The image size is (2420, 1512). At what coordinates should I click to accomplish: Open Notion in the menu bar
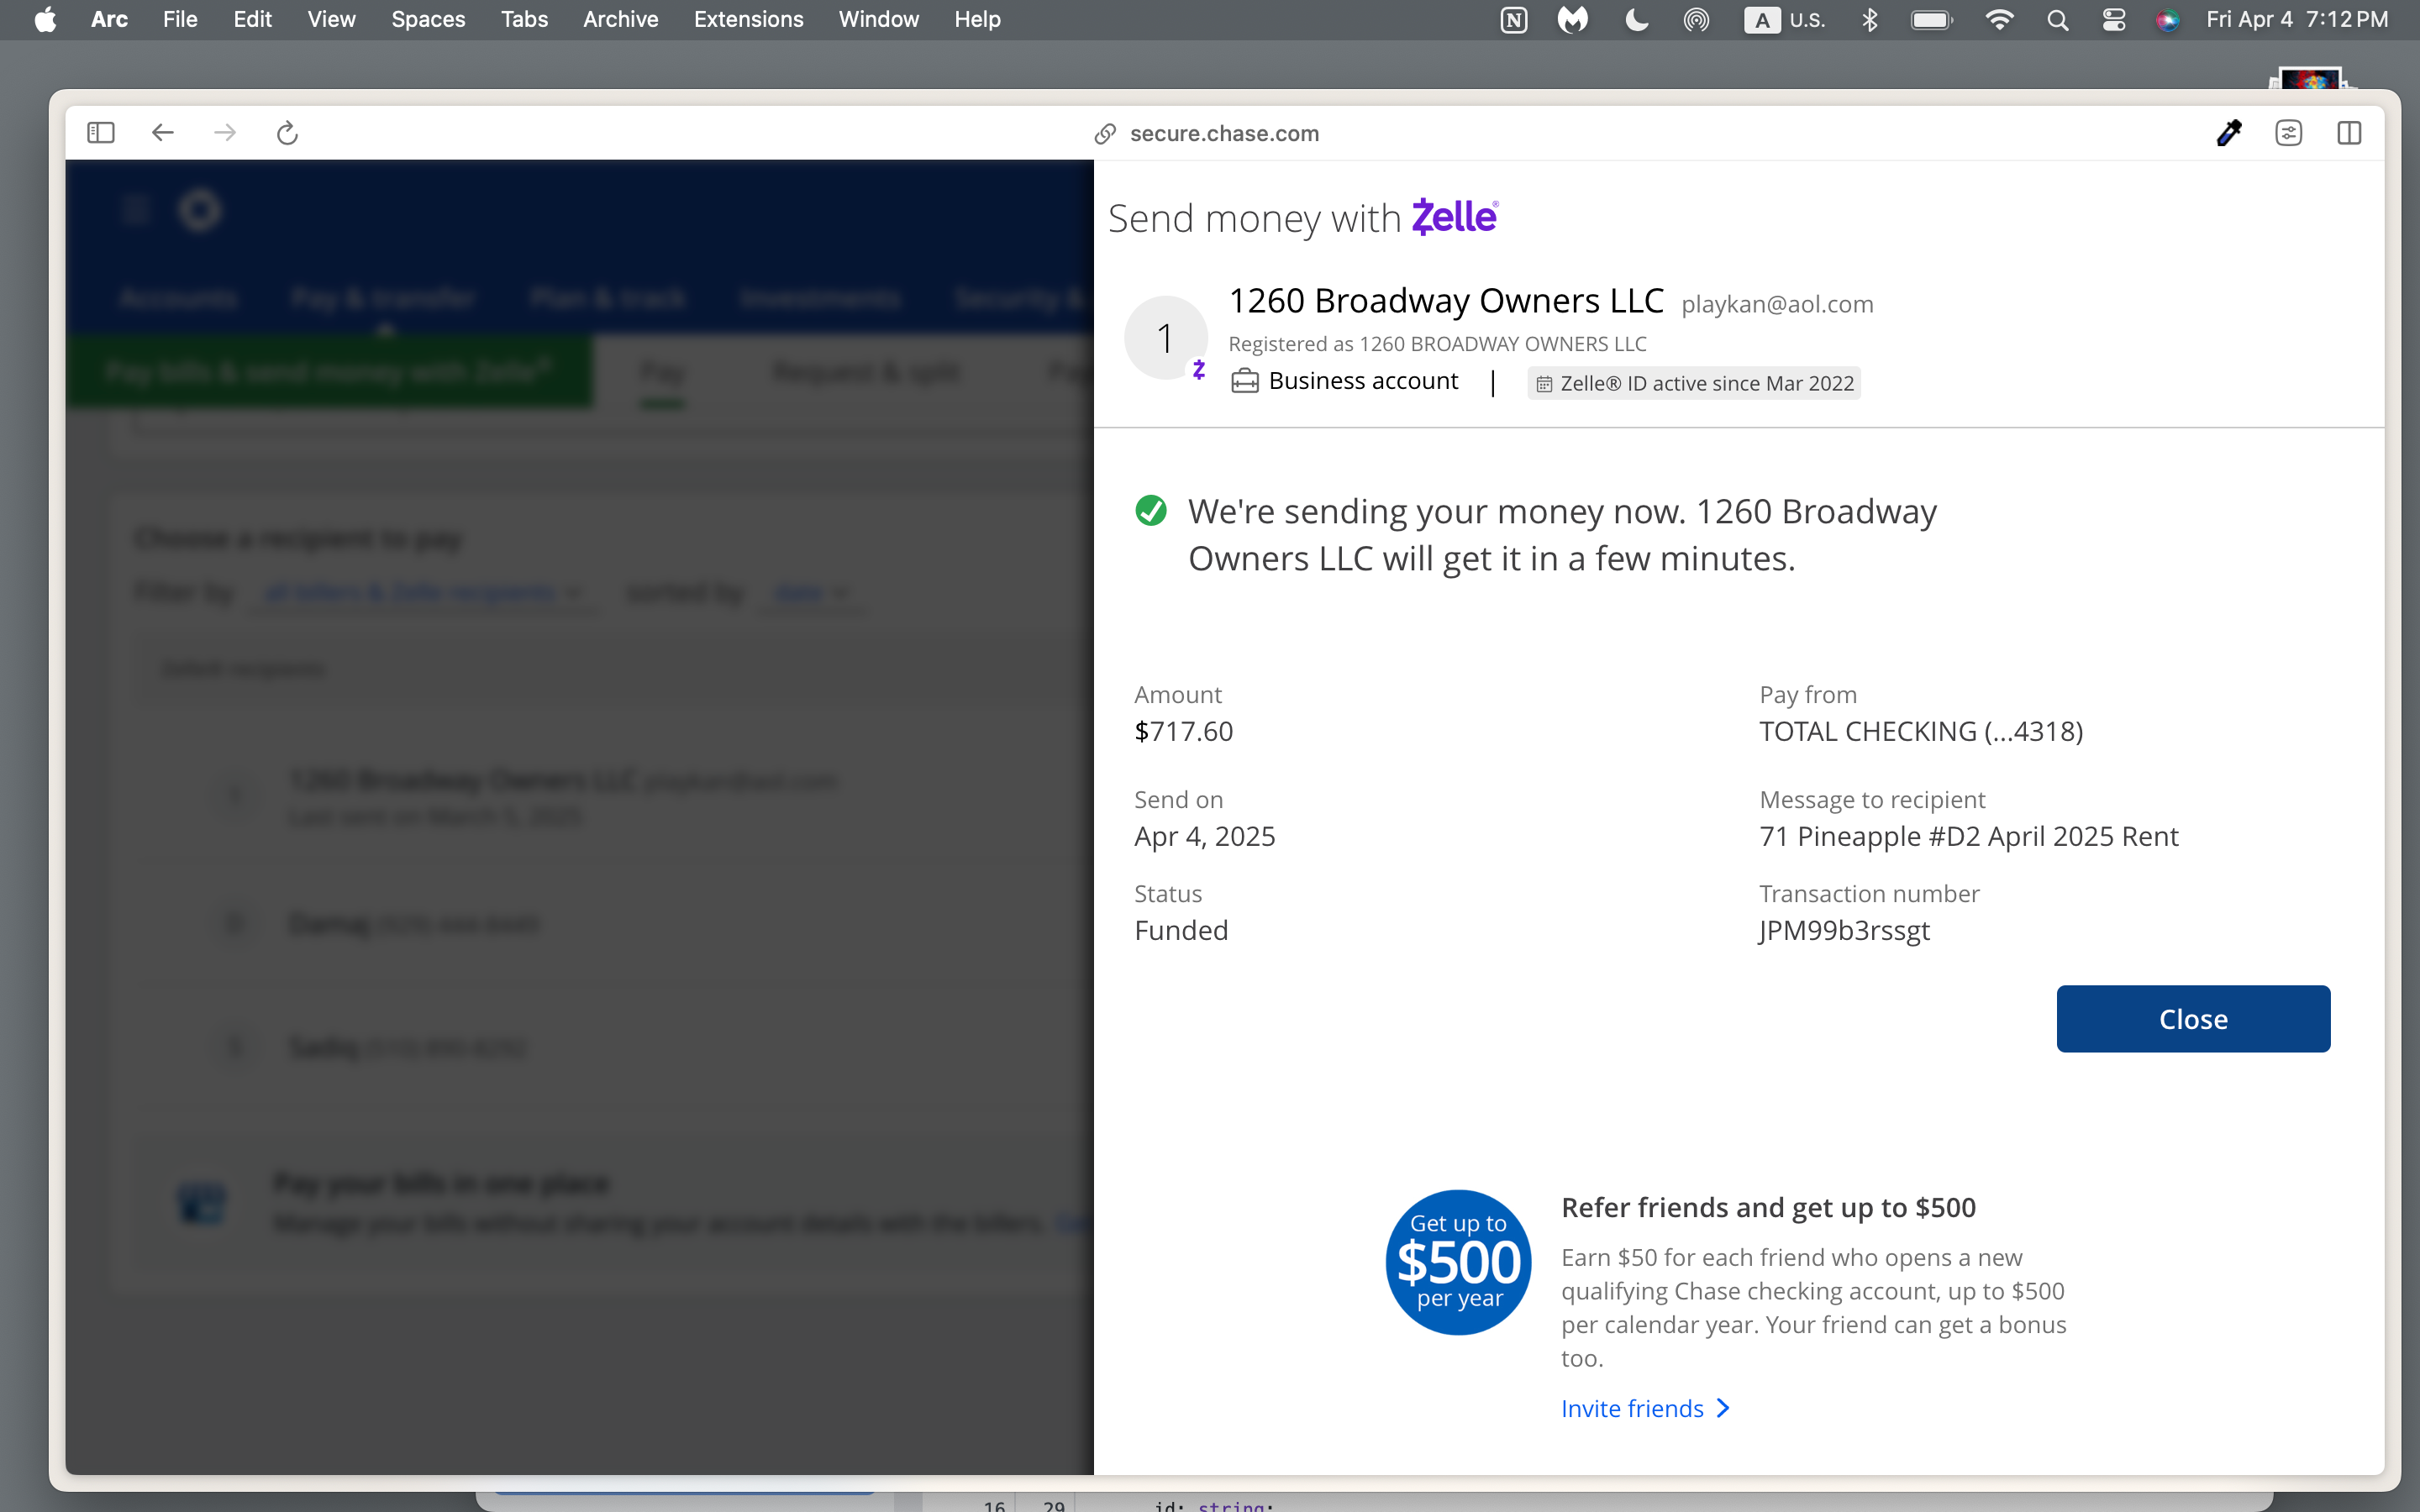[1514, 20]
